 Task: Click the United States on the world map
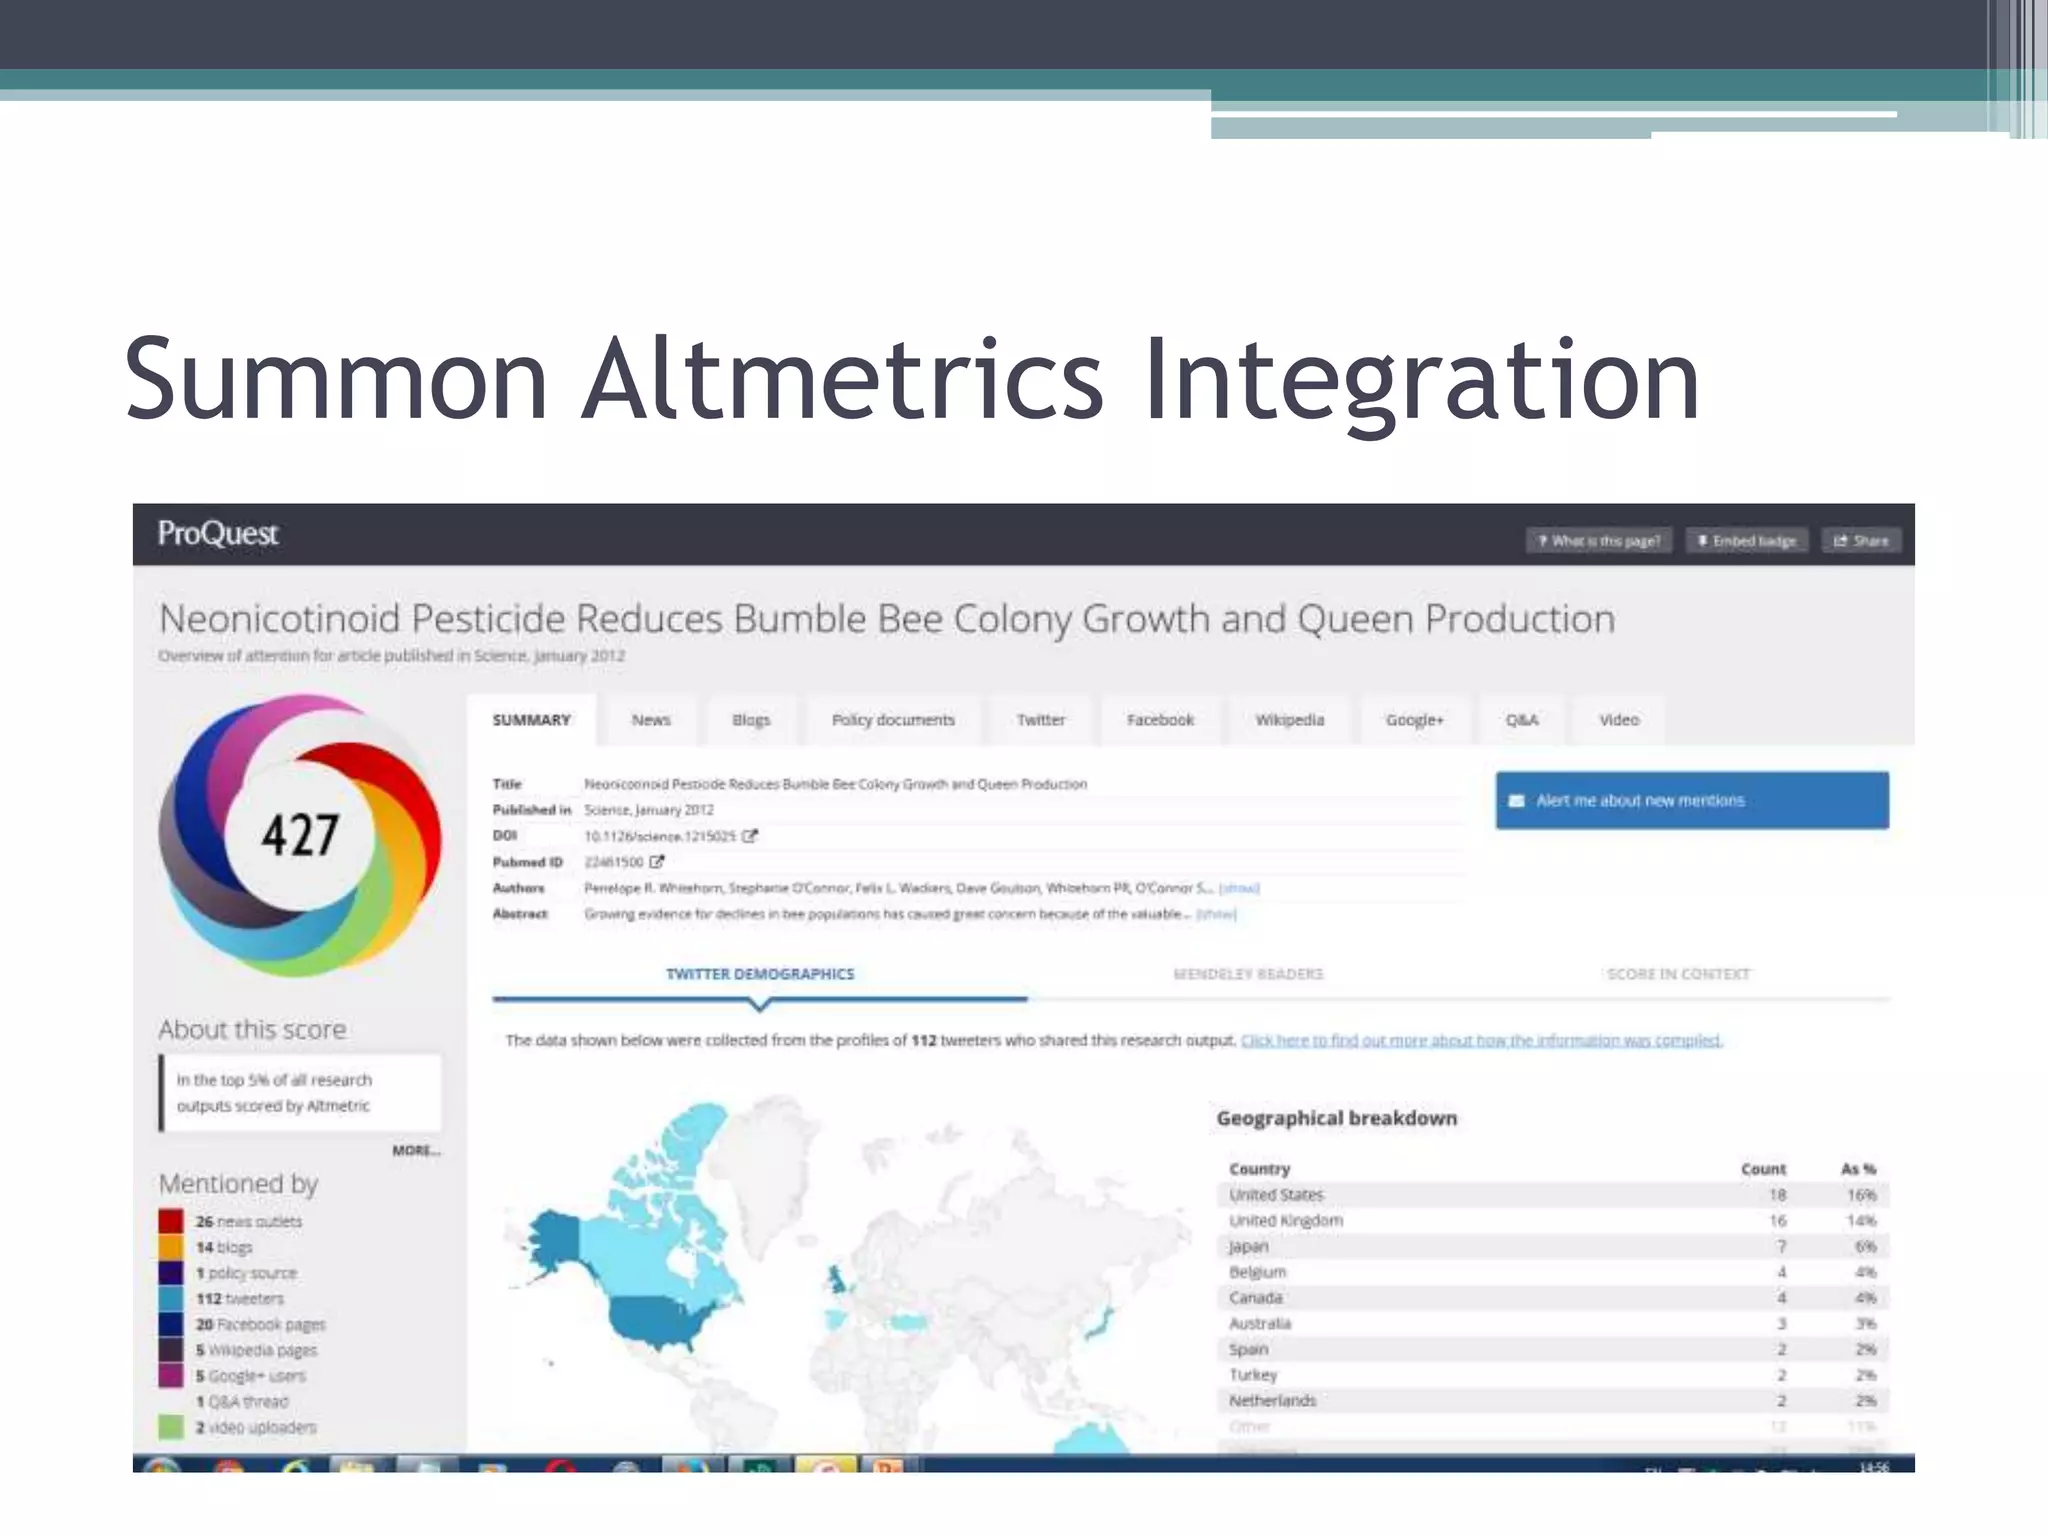(x=660, y=1319)
